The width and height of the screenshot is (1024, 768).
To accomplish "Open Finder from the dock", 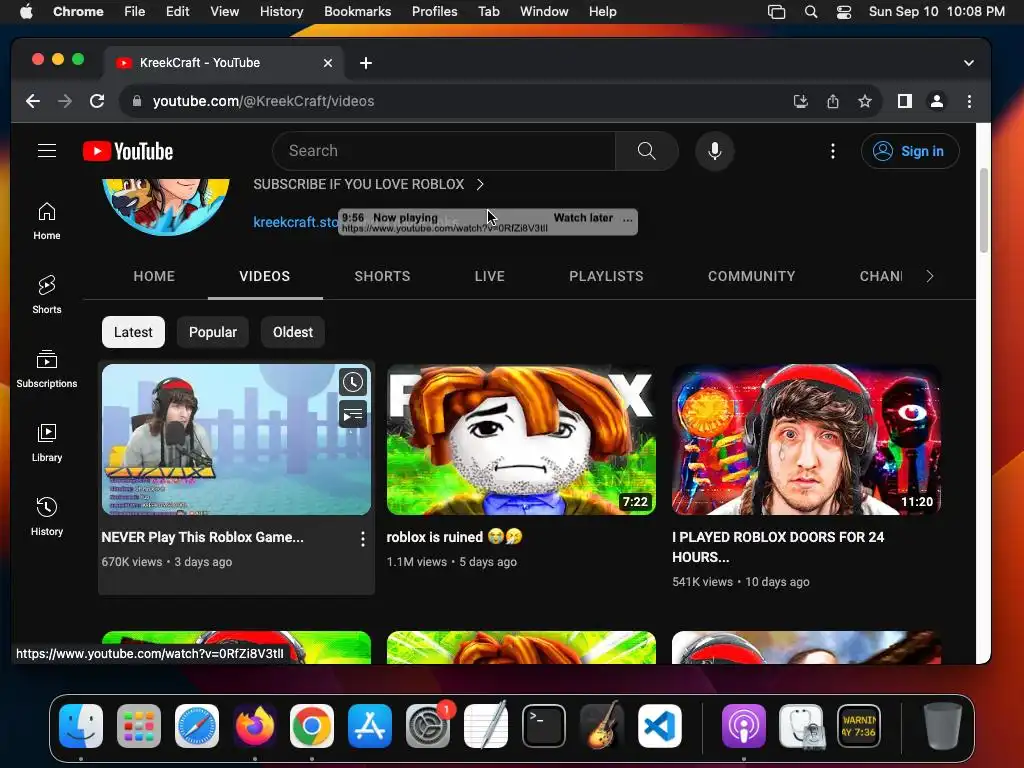I will (81, 726).
